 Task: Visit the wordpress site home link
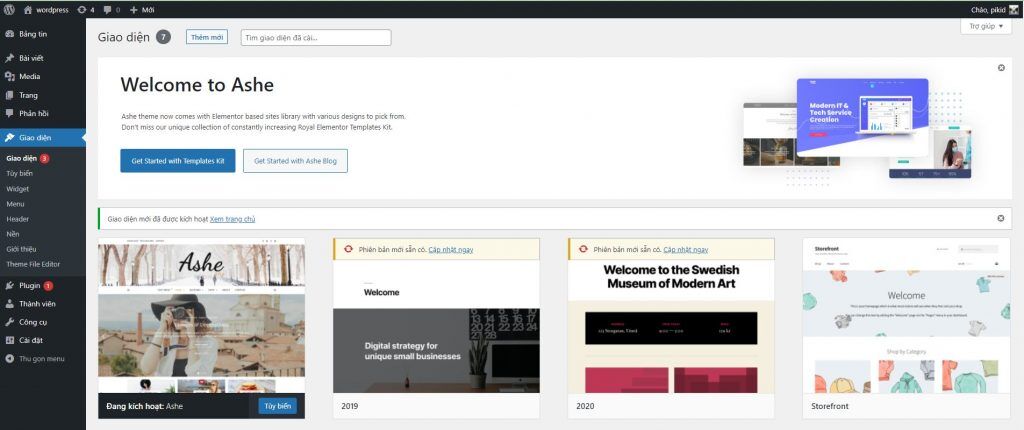[46, 10]
